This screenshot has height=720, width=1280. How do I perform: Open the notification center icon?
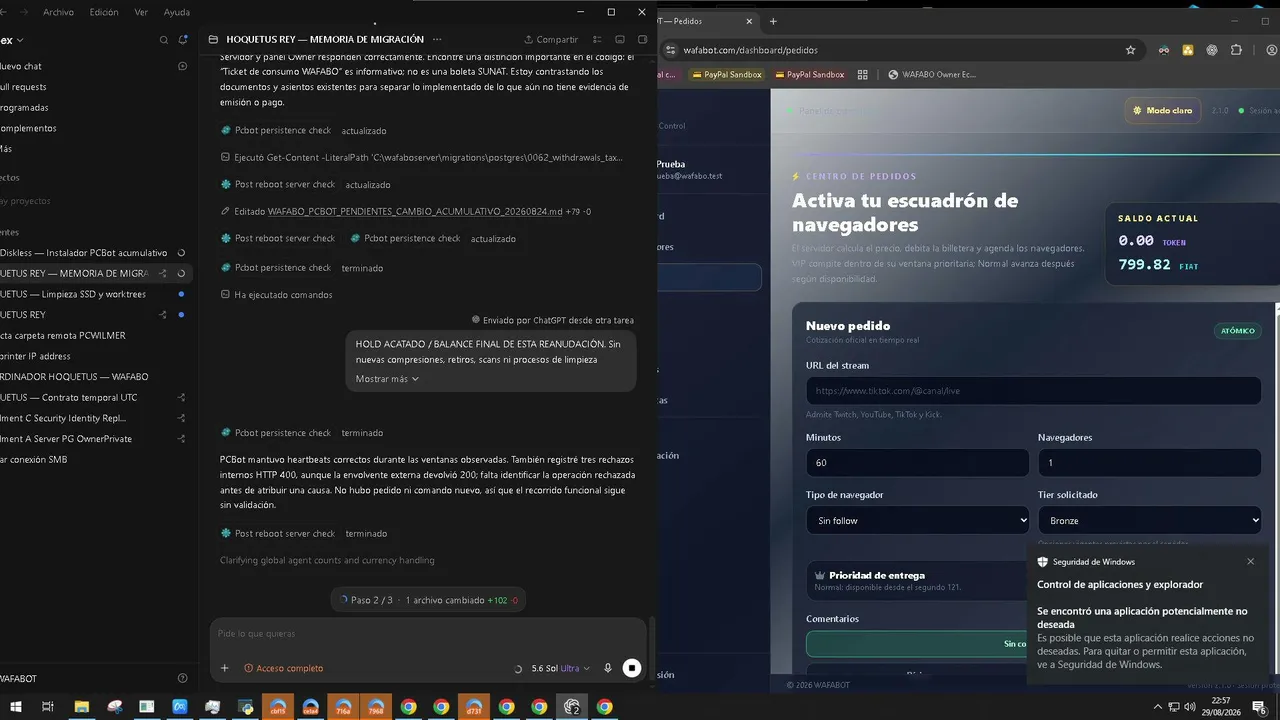pyautogui.click(x=1259, y=707)
